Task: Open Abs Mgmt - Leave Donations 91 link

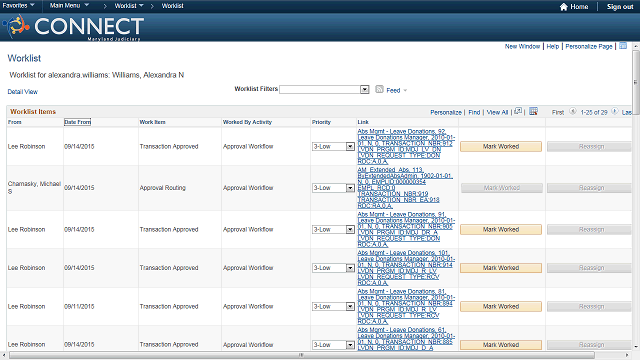Action: tap(406, 229)
